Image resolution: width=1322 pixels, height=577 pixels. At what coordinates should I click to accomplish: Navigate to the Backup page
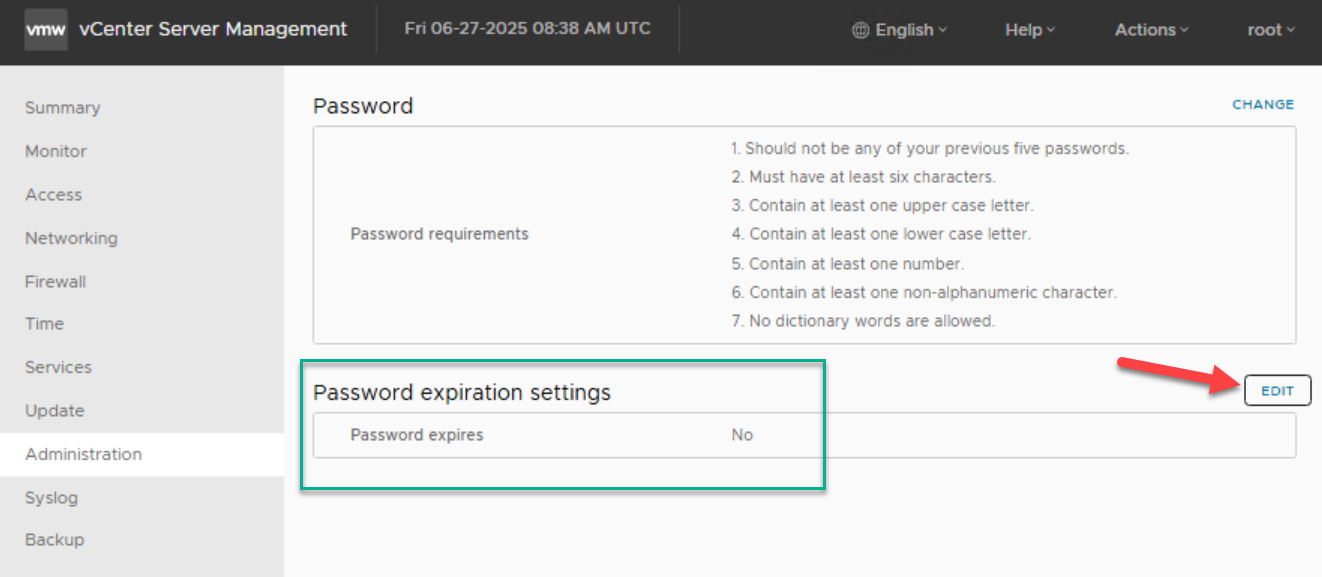click(55, 540)
